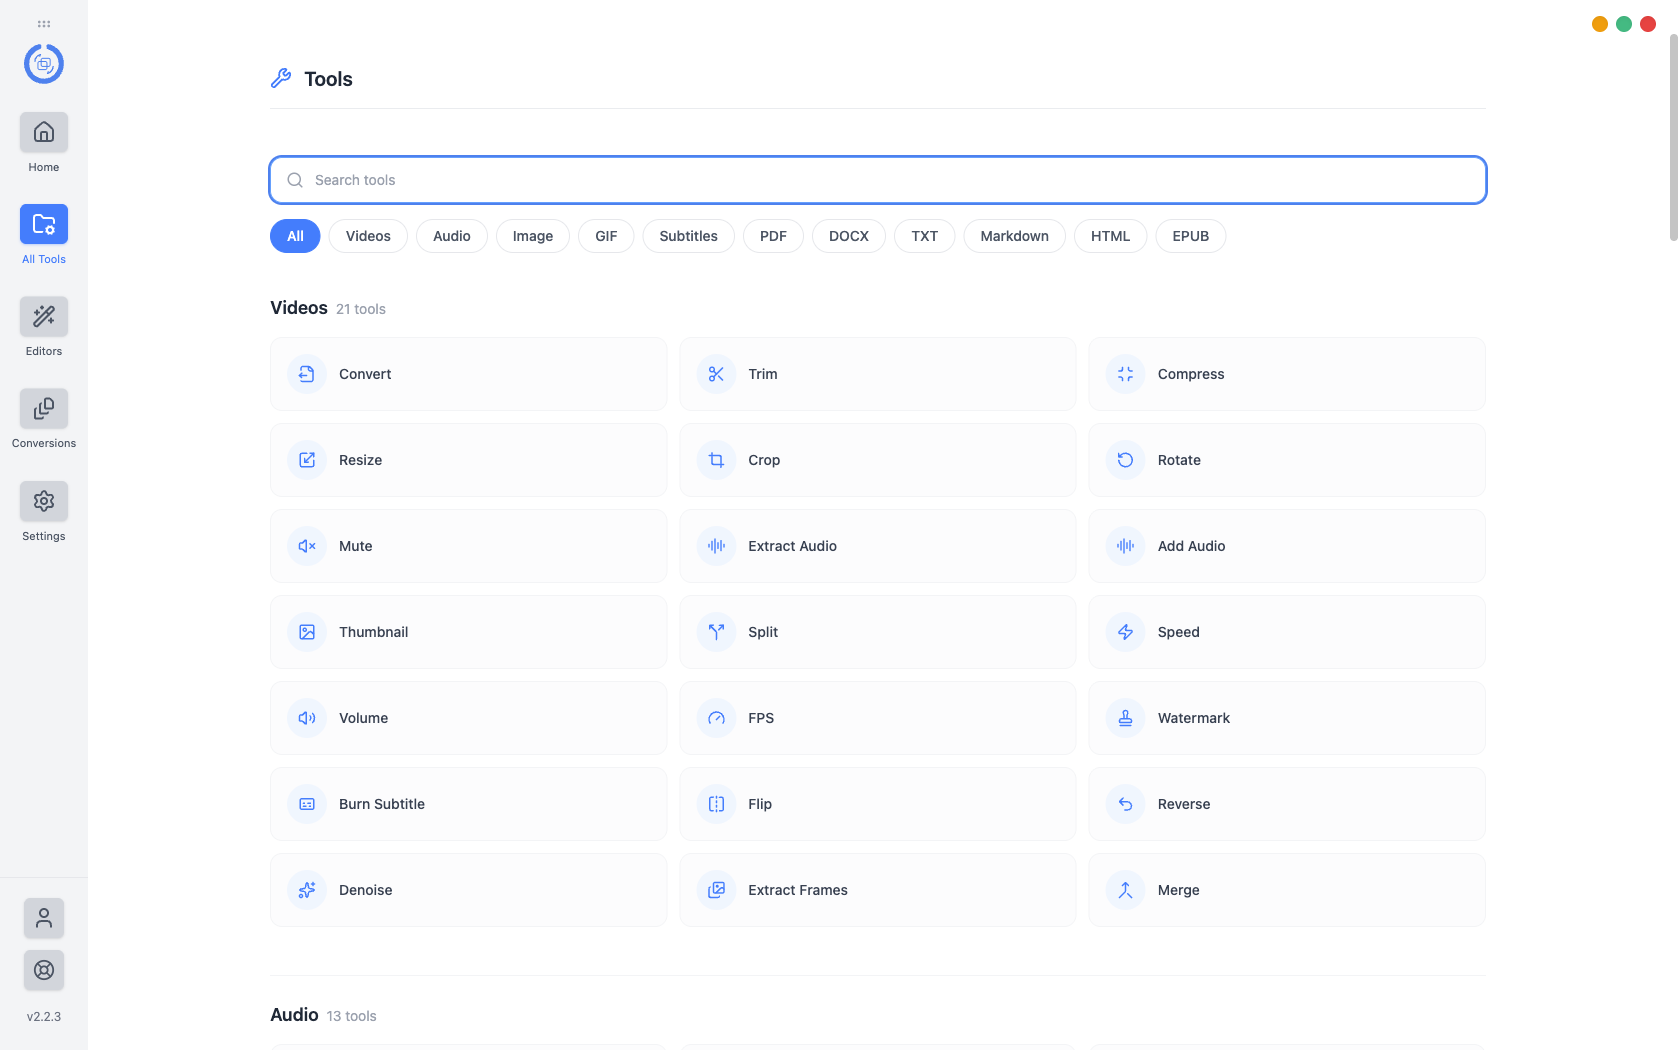Screen dimensions: 1680x1050
Task: Click the green window control dot
Action: click(1624, 24)
